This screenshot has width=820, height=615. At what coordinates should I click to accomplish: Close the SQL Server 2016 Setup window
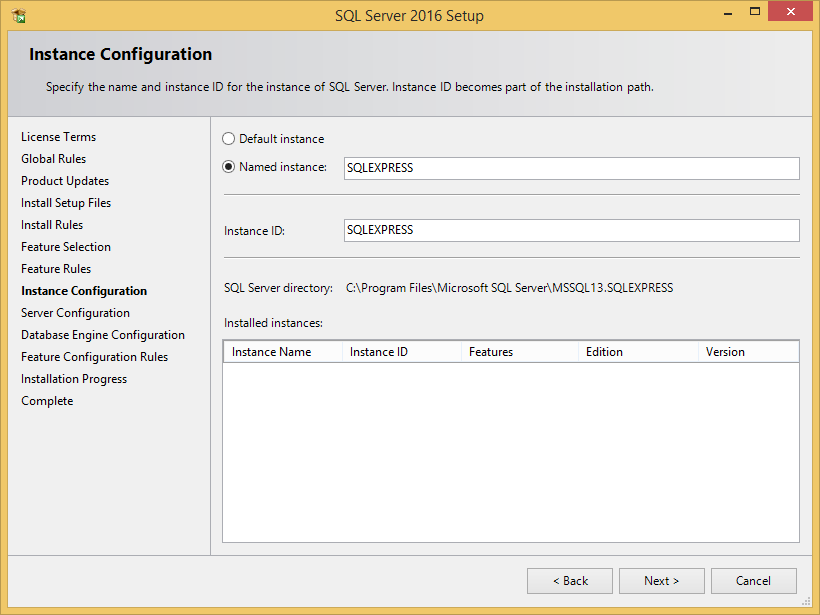tap(790, 12)
